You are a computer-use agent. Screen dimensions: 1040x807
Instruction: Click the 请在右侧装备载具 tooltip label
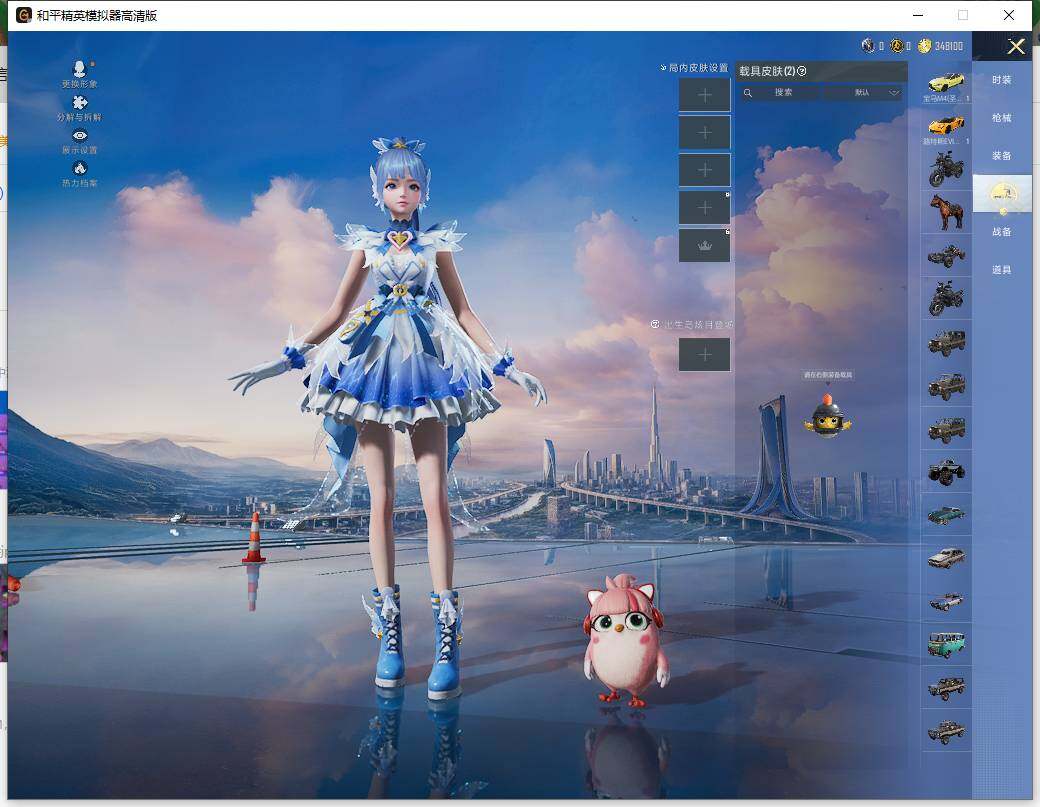click(828, 375)
